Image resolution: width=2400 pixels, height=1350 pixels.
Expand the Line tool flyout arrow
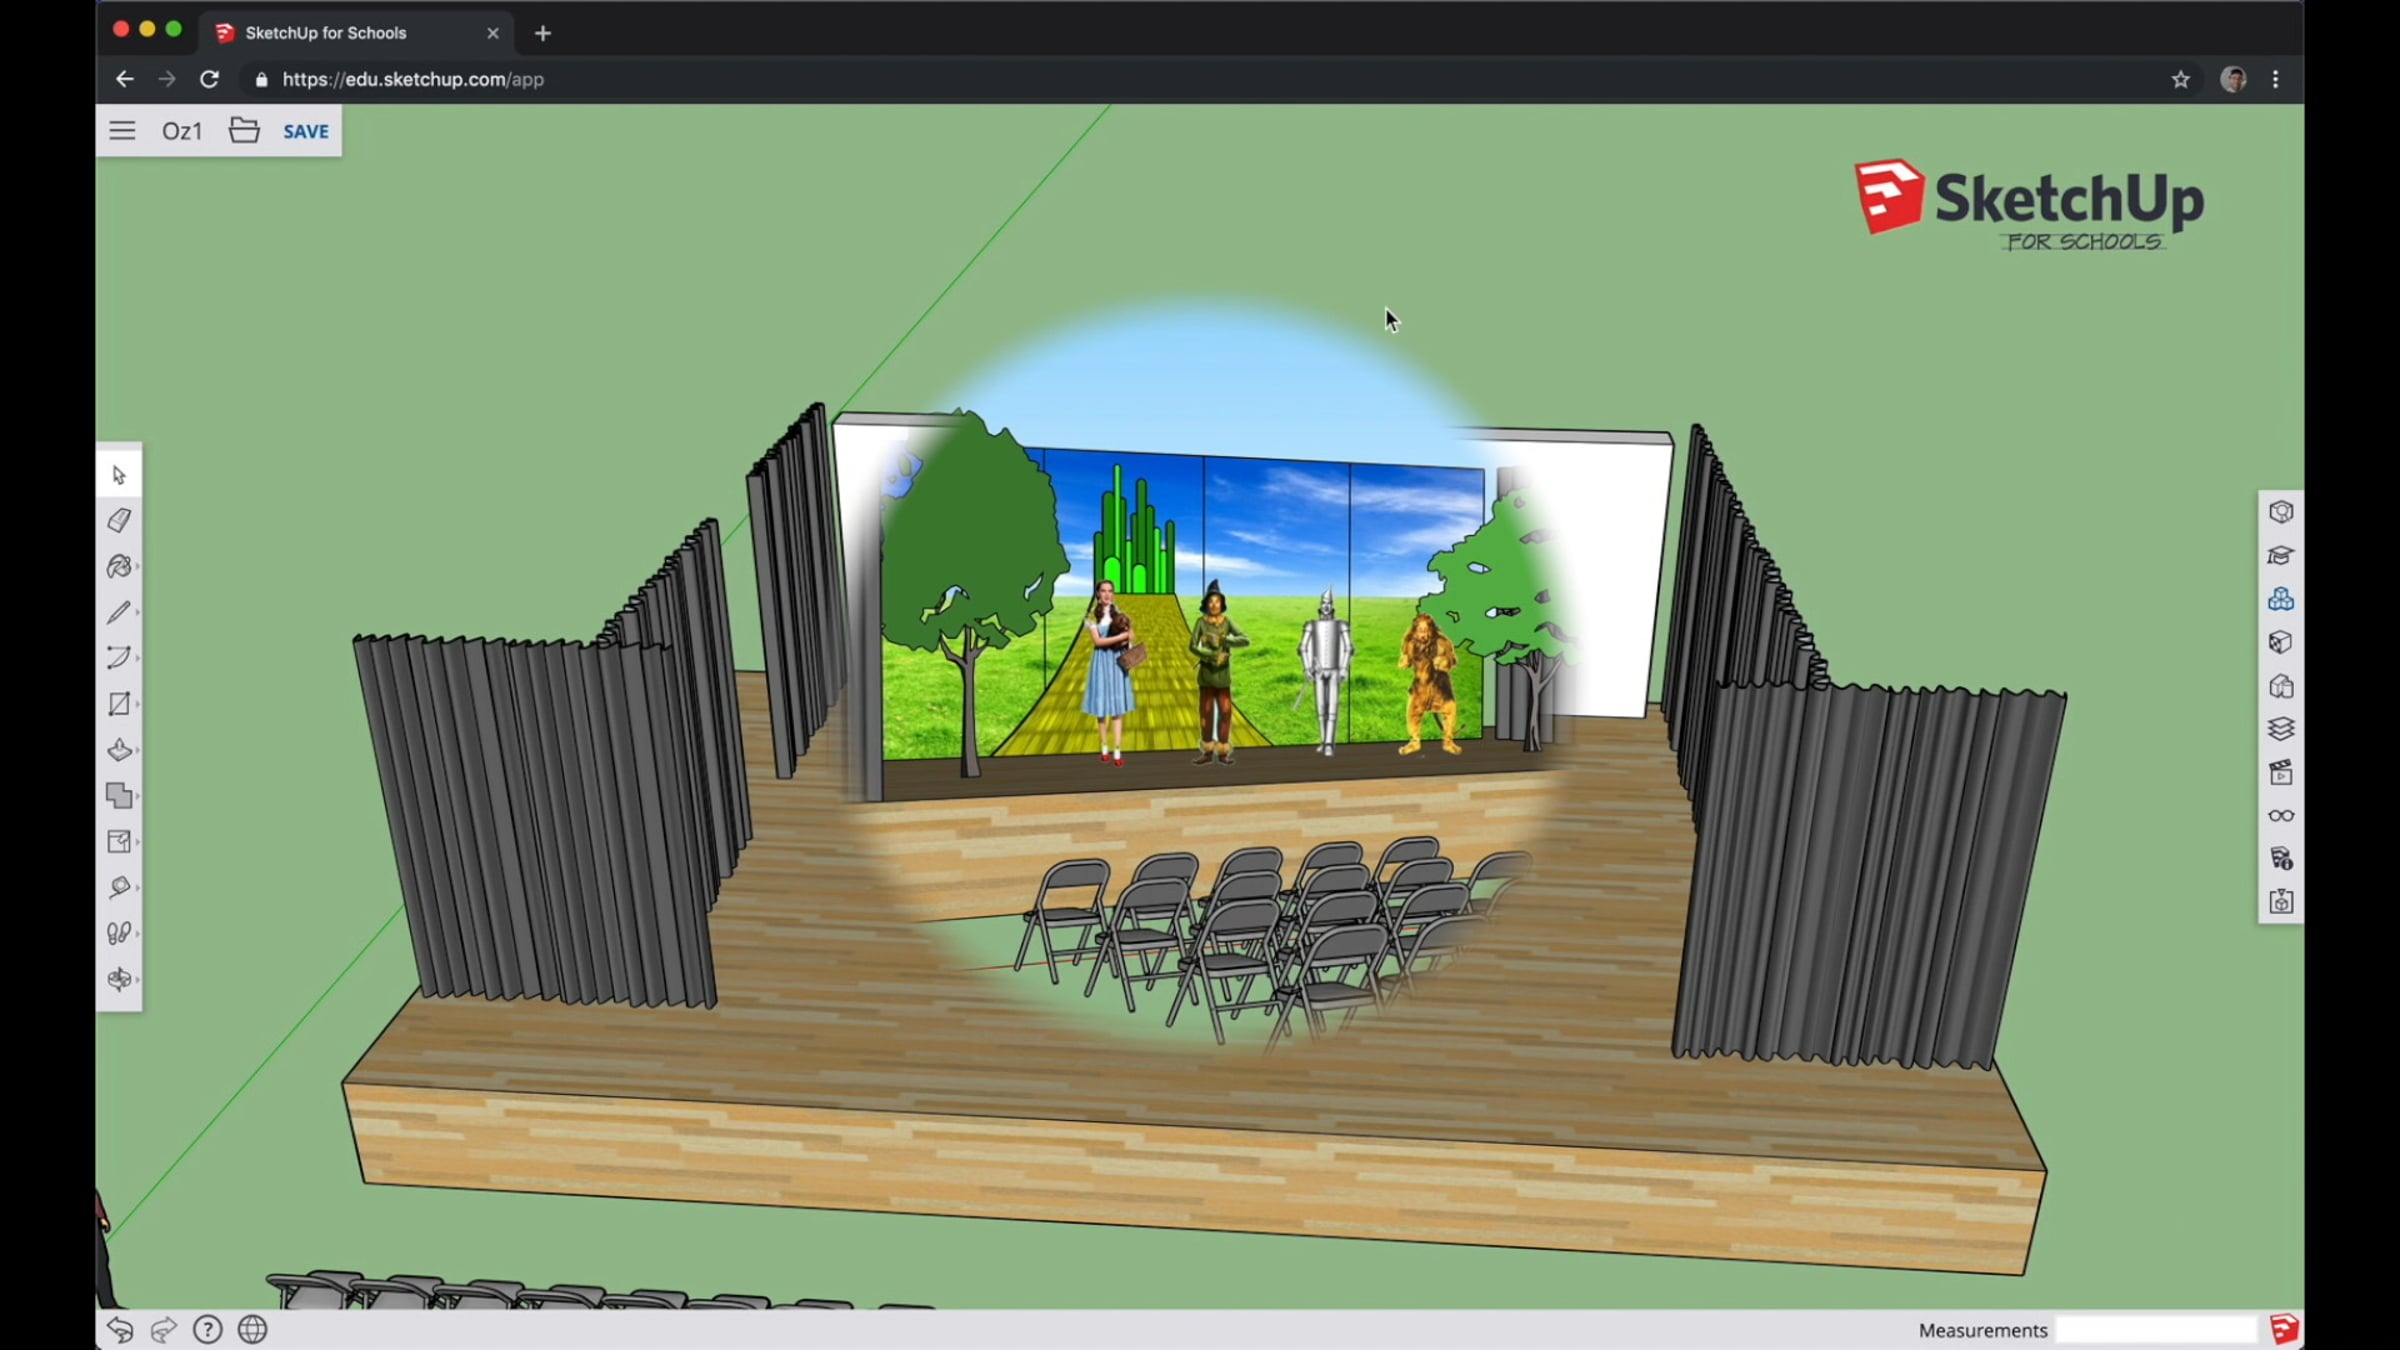[137, 612]
